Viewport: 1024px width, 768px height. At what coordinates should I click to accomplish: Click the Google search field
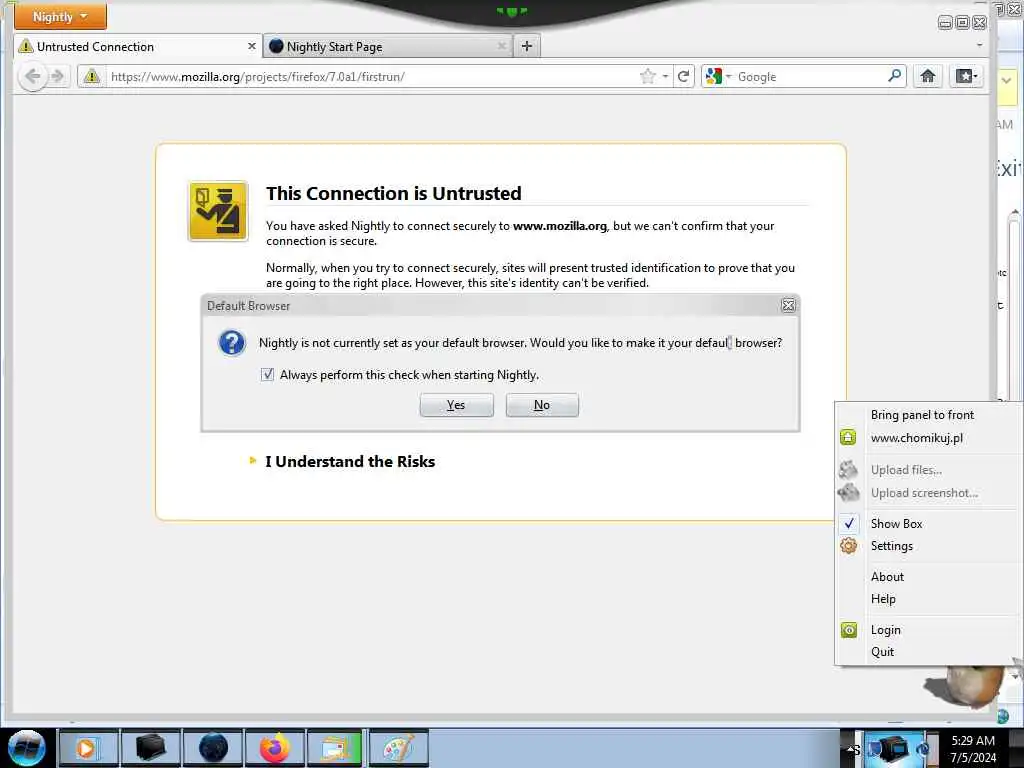click(x=810, y=76)
